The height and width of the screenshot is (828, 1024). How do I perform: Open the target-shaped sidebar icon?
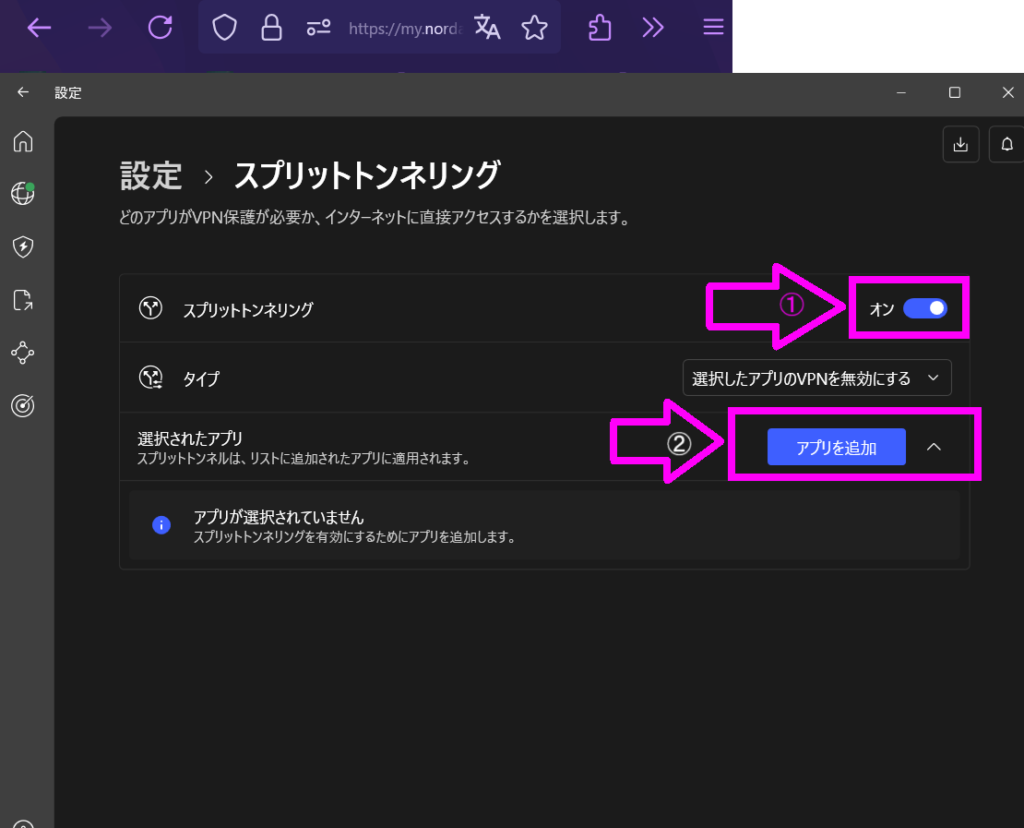[x=23, y=406]
